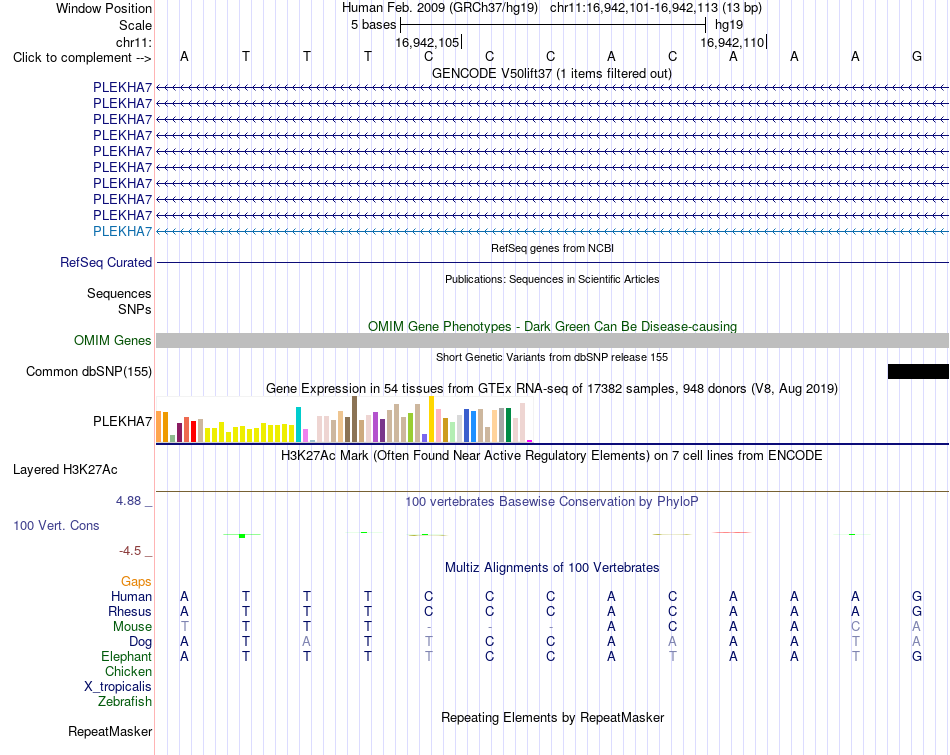This screenshot has height=755, width=950.
Task: Click the chr11: ruler label
Action: pyautogui.click(x=133, y=42)
